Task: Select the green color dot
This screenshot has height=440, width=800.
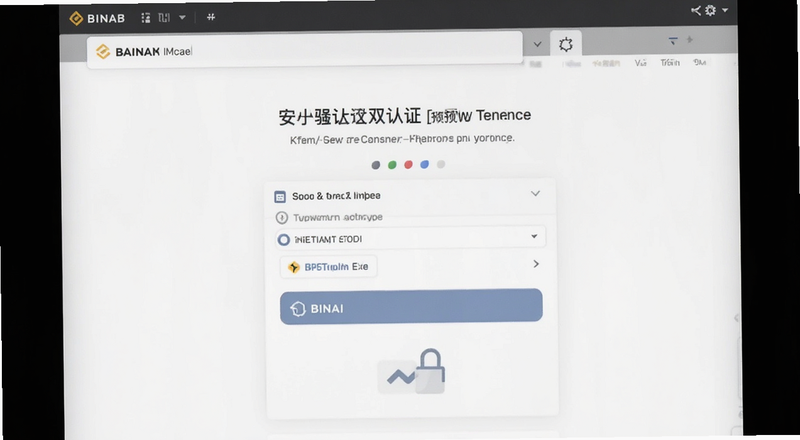Action: coord(392,165)
